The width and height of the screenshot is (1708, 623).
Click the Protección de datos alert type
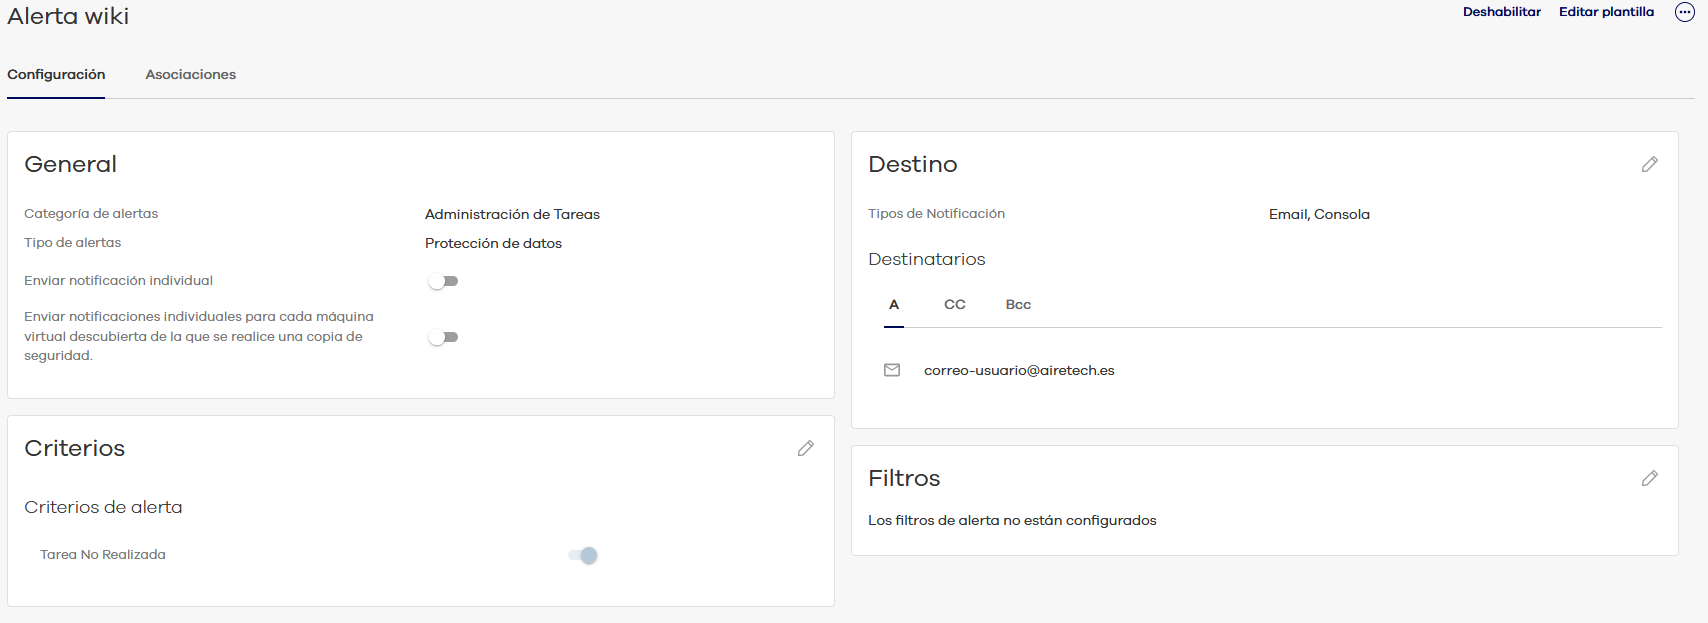tap(493, 243)
